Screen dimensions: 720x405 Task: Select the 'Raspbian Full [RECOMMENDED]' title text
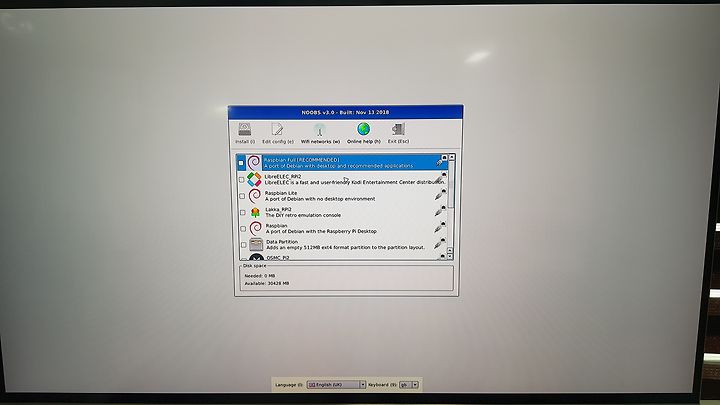coord(301,160)
